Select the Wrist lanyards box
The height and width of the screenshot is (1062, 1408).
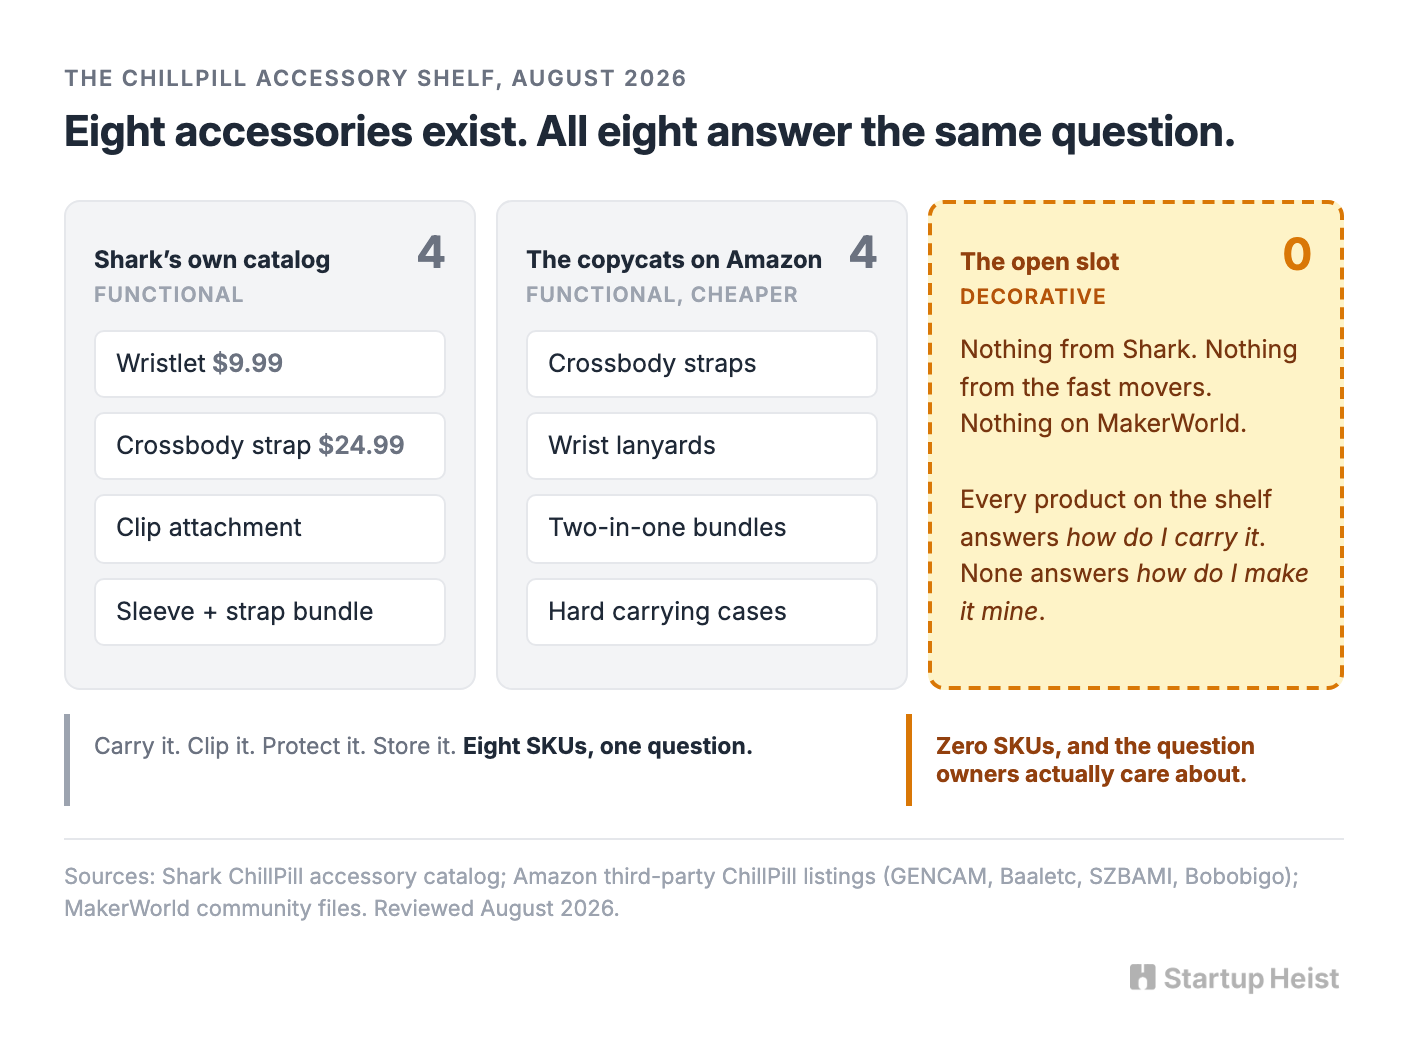point(702,446)
